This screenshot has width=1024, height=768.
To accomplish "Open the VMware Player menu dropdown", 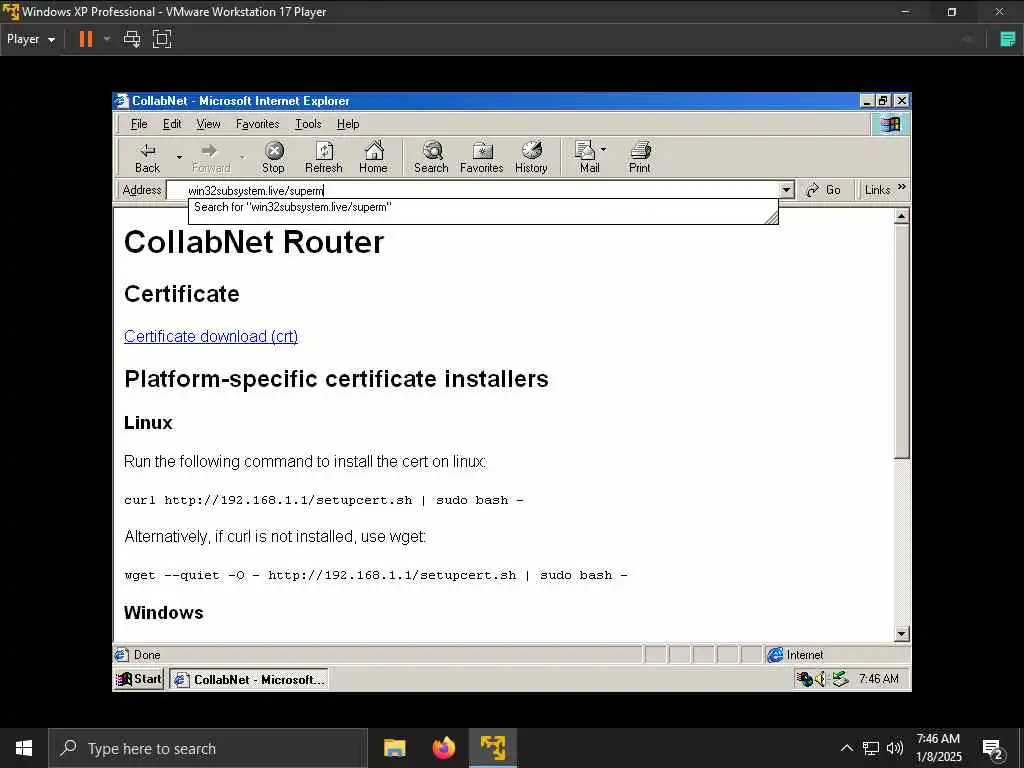I will (31, 39).
